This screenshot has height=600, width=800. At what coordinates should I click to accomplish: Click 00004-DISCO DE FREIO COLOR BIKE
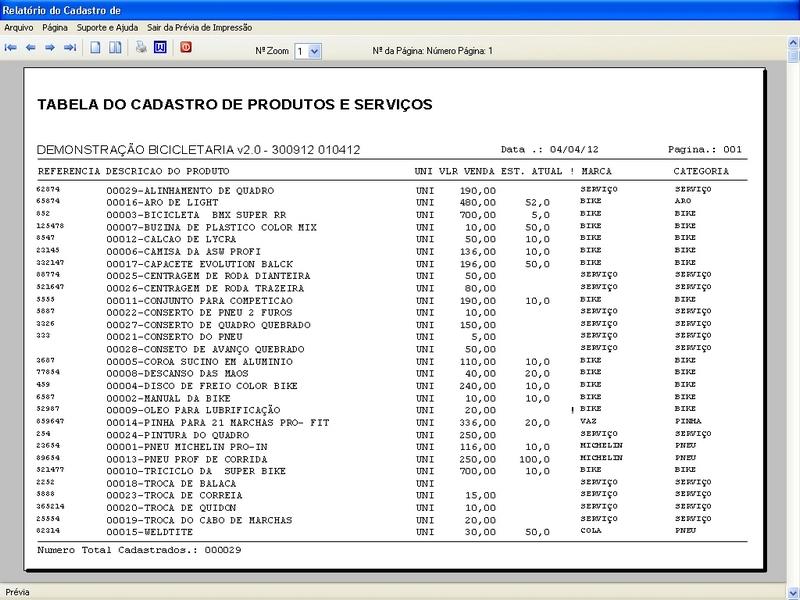pyautogui.click(x=202, y=386)
